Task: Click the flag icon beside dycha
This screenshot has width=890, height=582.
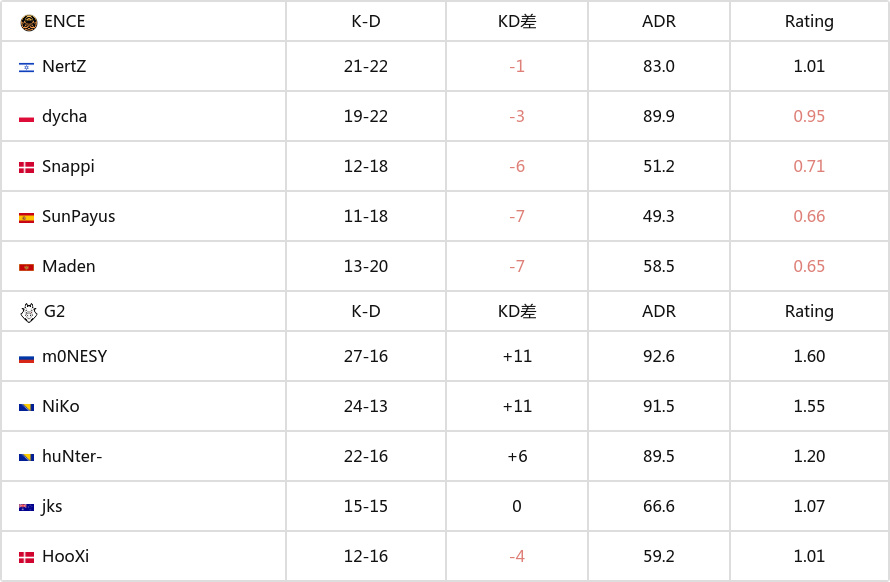Action: (26, 117)
